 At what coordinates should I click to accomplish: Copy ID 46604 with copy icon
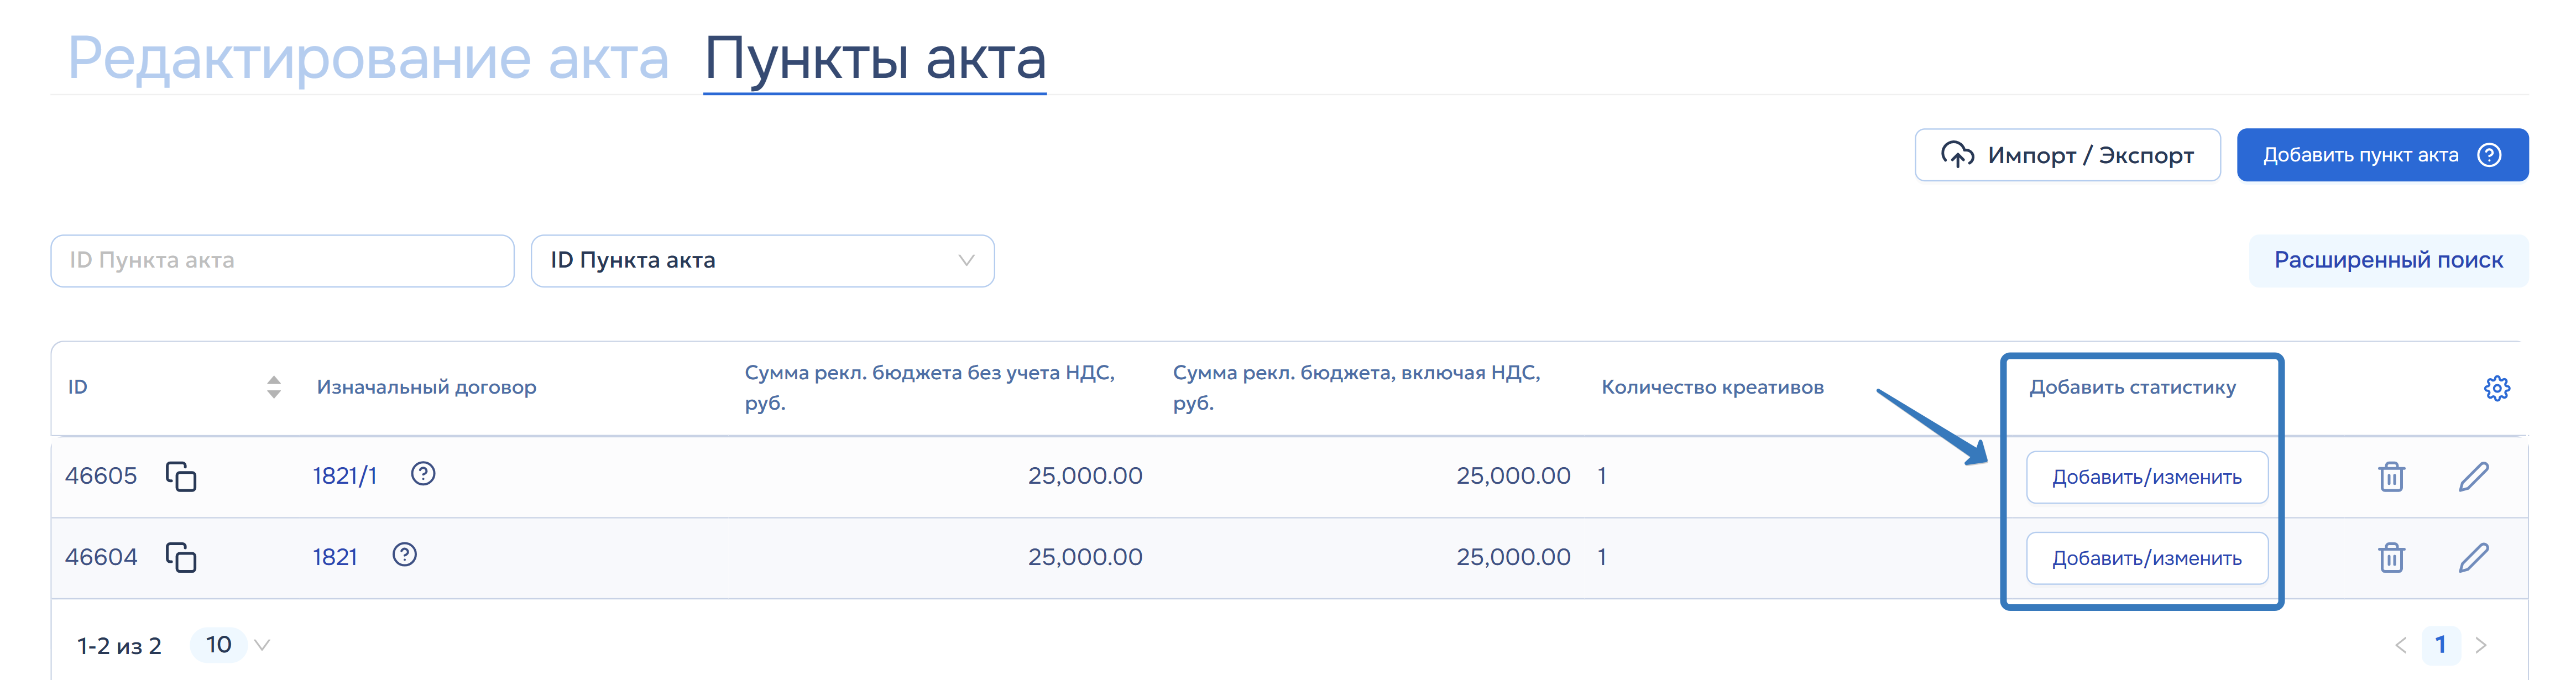tap(181, 557)
